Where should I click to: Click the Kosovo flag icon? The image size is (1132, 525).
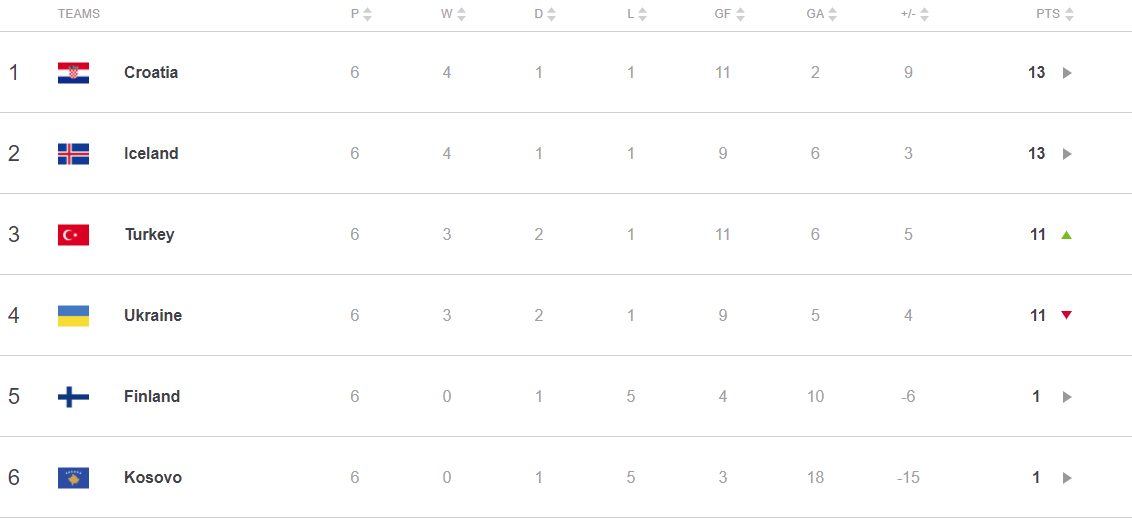pos(73,477)
